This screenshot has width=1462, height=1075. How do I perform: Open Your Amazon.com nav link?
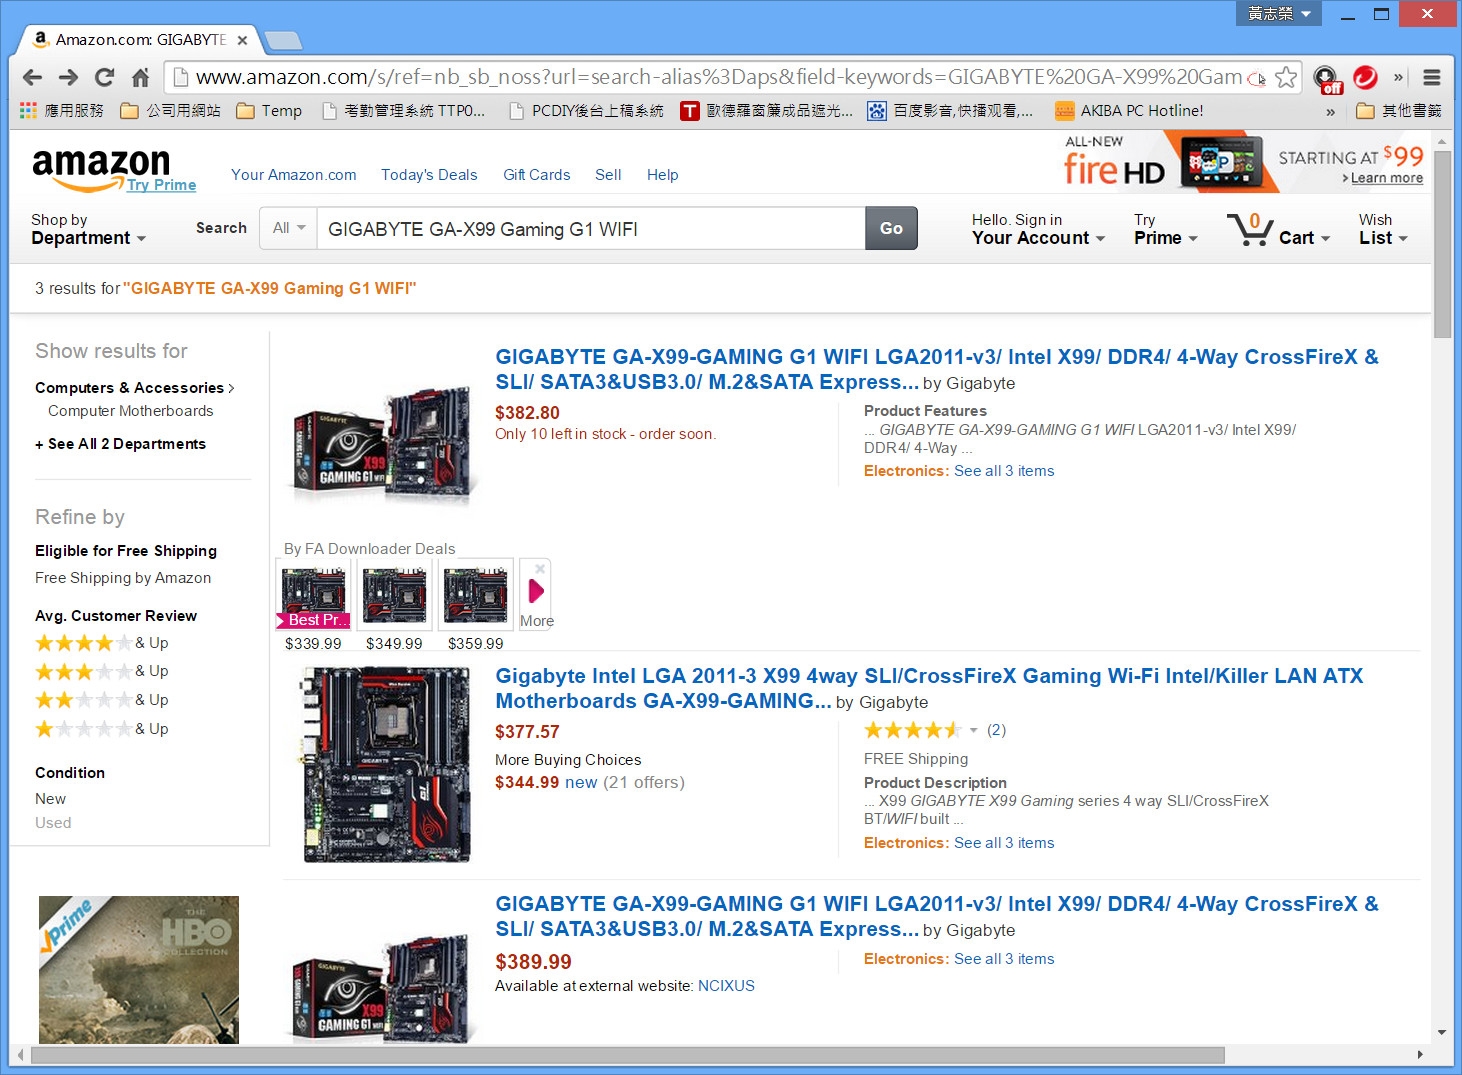coord(294,175)
